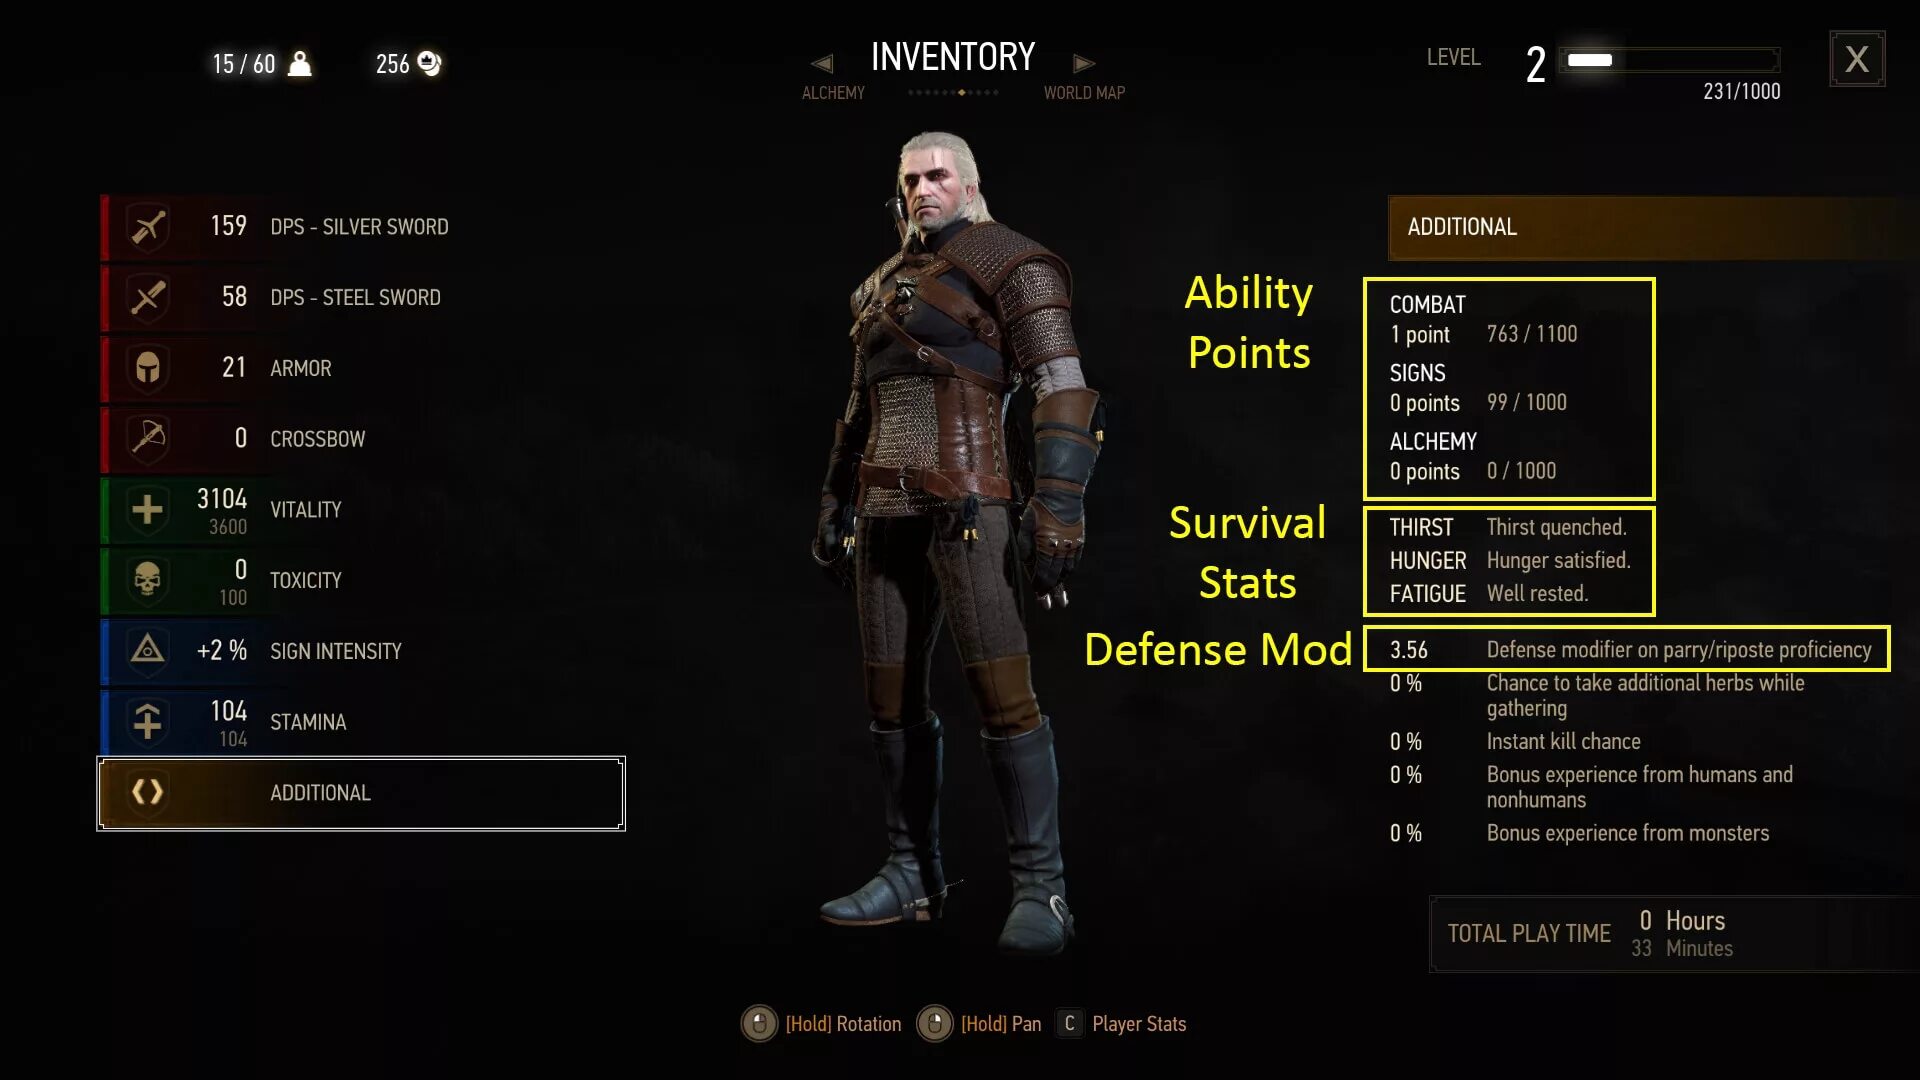Go to previous panel with left arrow
Viewport: 1920px width, 1080px height.
click(822, 63)
